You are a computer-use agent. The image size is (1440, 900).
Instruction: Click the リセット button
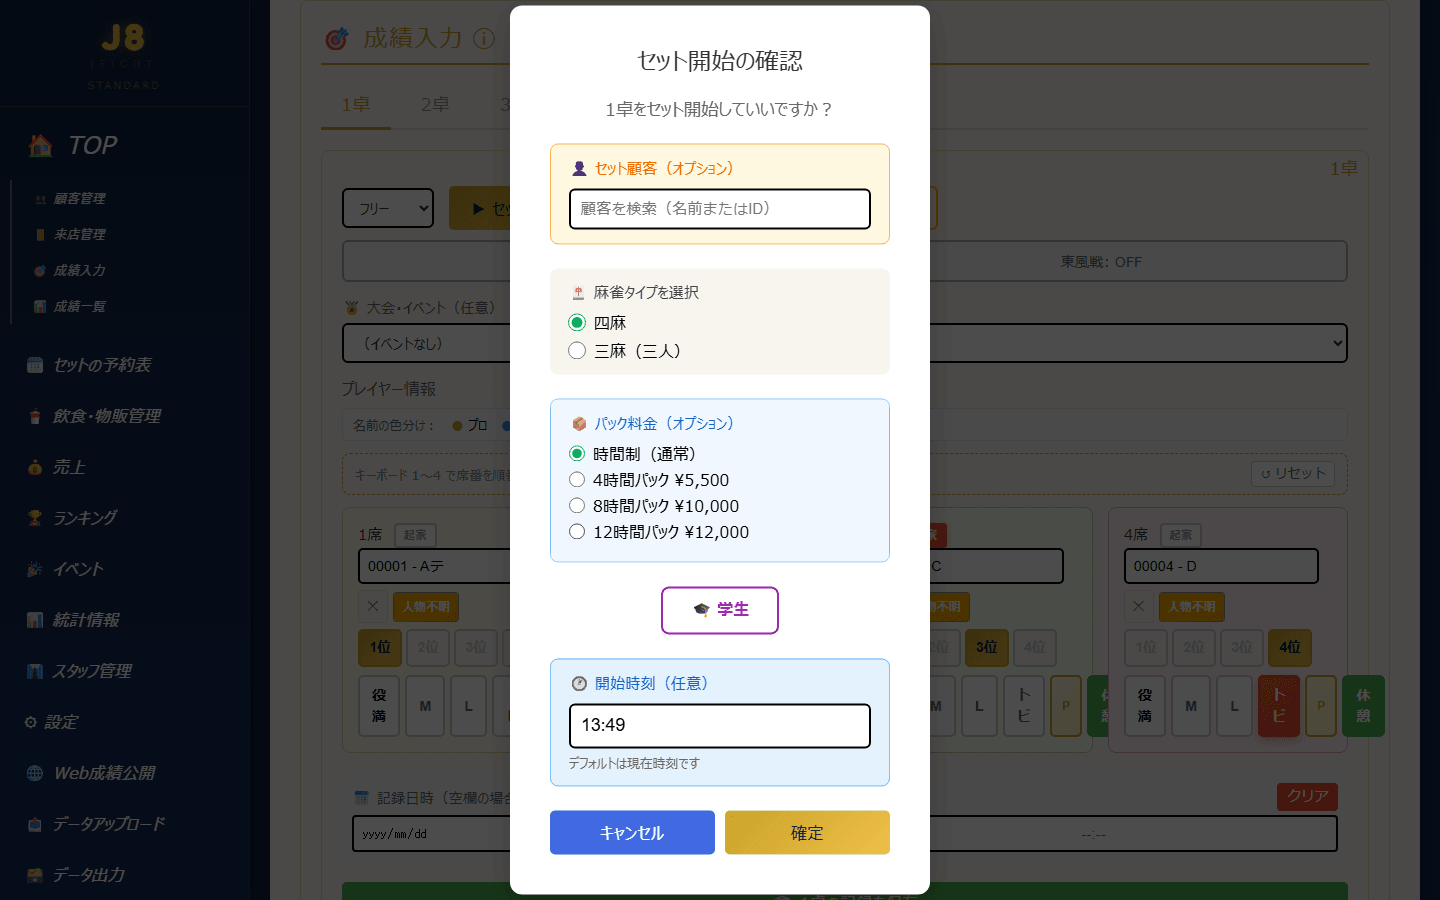coord(1293,473)
